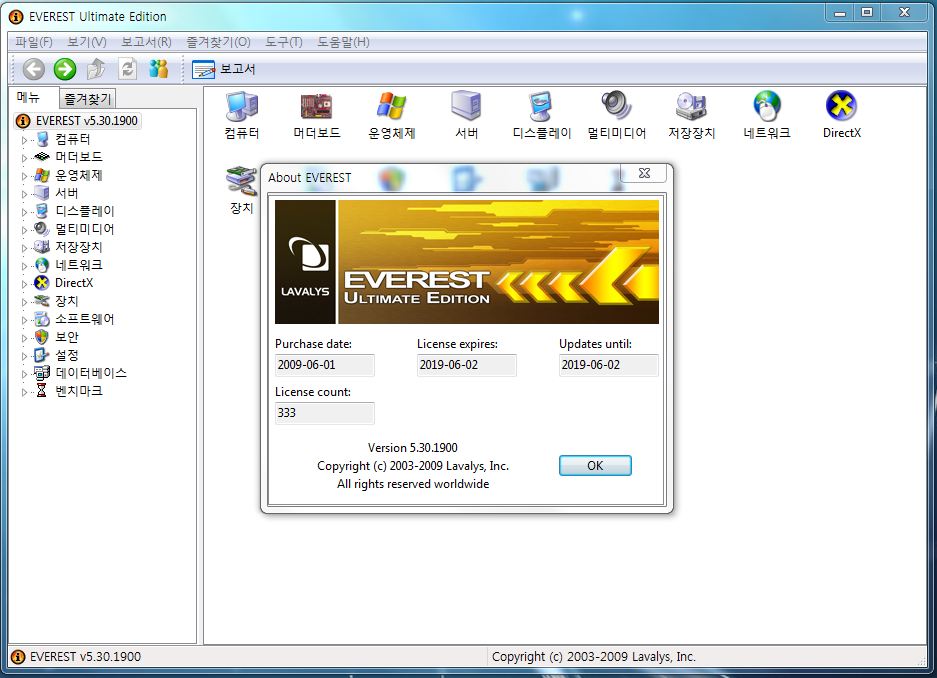Close the About EVEREST dialog

tap(644, 173)
